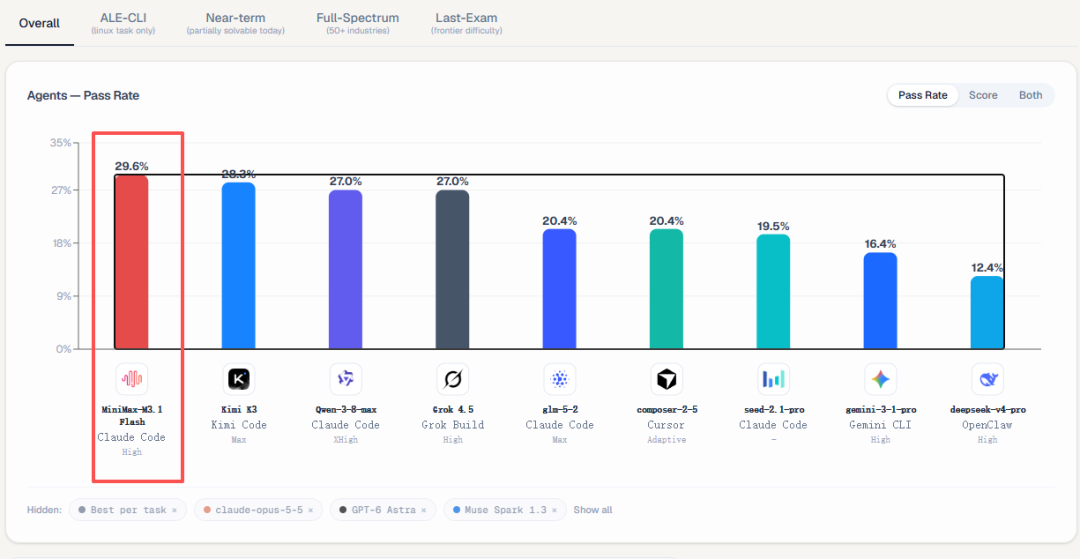
Task: Click the glm-5-2 logo icon
Action: pyautogui.click(x=559, y=379)
